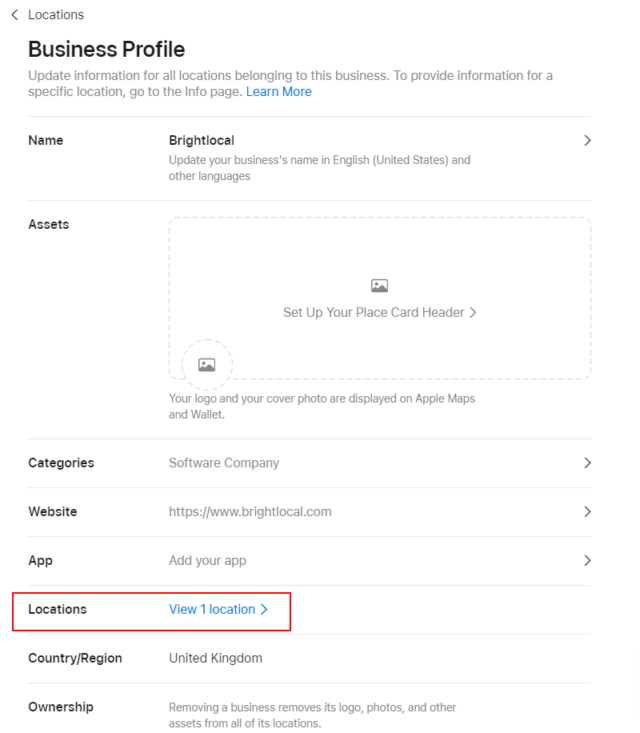Click the Add your app field
The width and height of the screenshot is (640, 733).
pyautogui.click(x=207, y=561)
